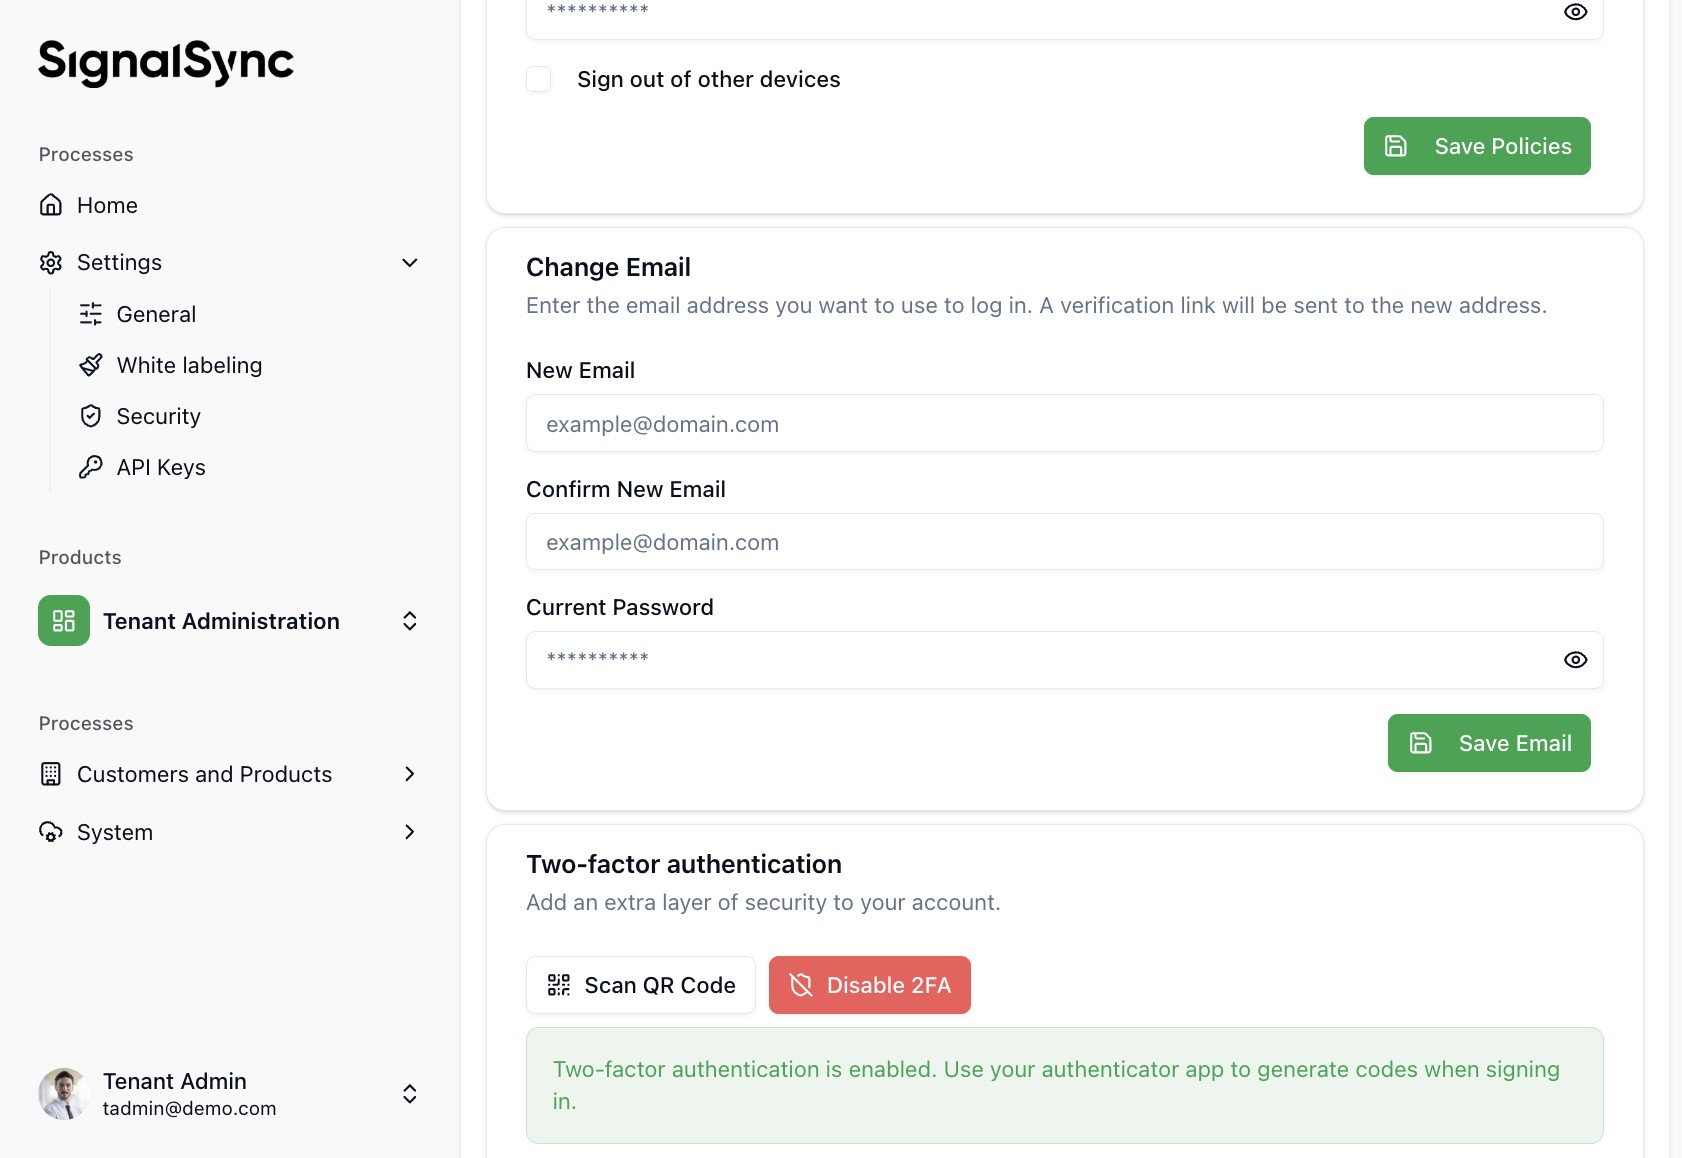The height and width of the screenshot is (1158, 1682).
Task: Click the Confirm New Email label
Action: coord(626,489)
